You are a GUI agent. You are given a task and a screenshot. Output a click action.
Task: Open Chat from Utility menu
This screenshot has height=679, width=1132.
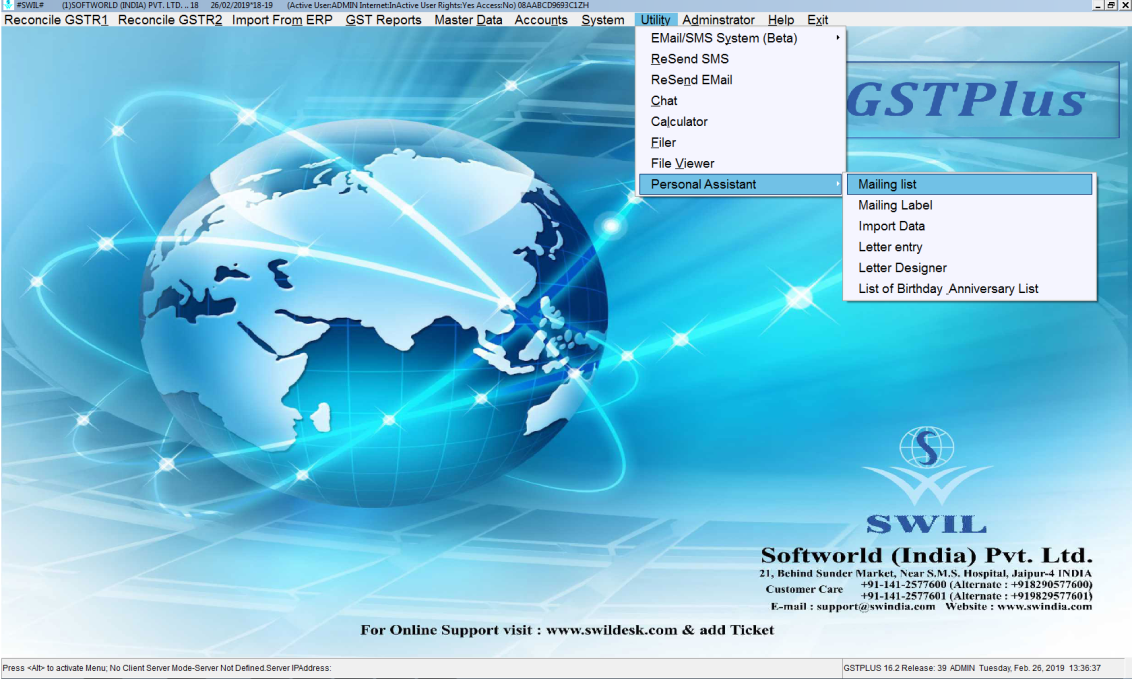[741, 101]
